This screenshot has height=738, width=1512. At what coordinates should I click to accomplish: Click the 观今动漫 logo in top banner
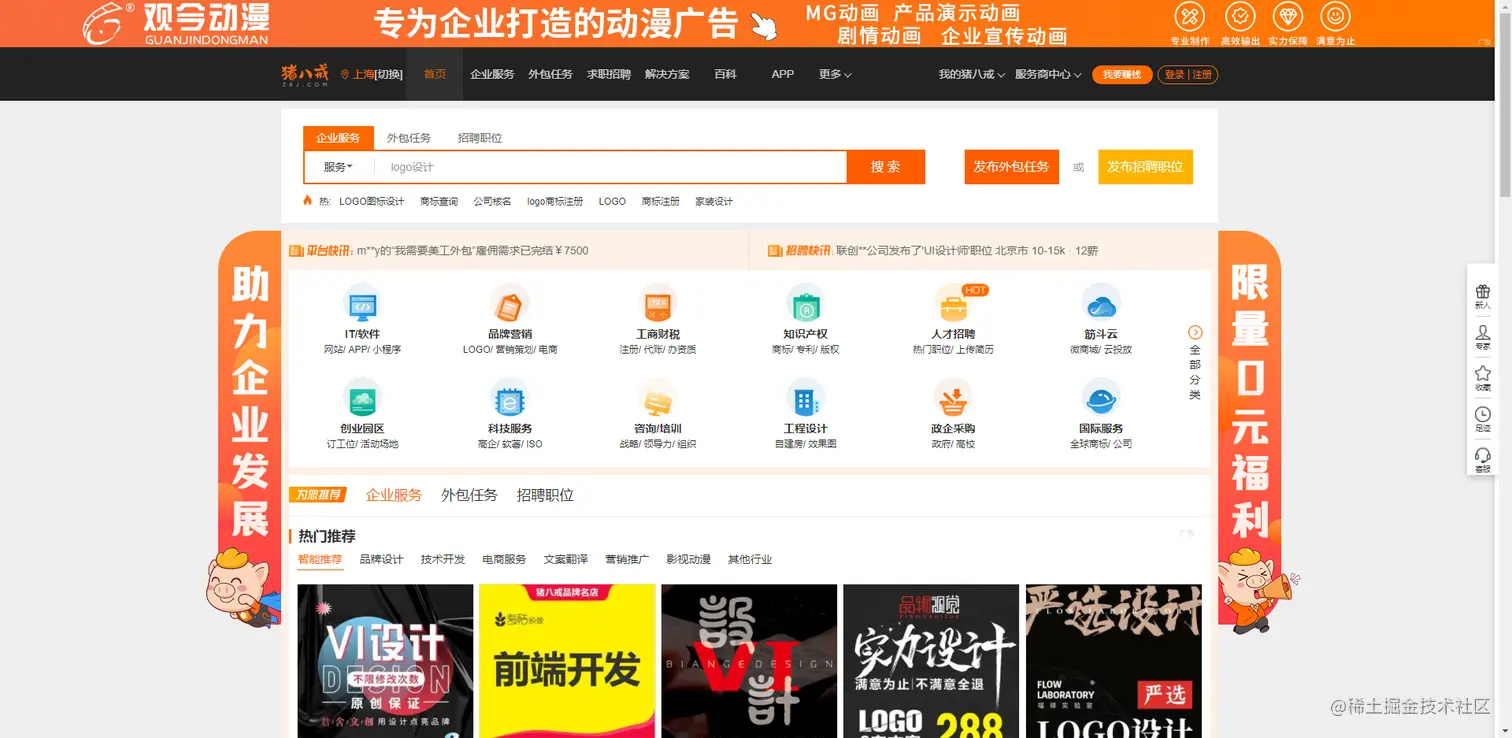[x=176, y=23]
